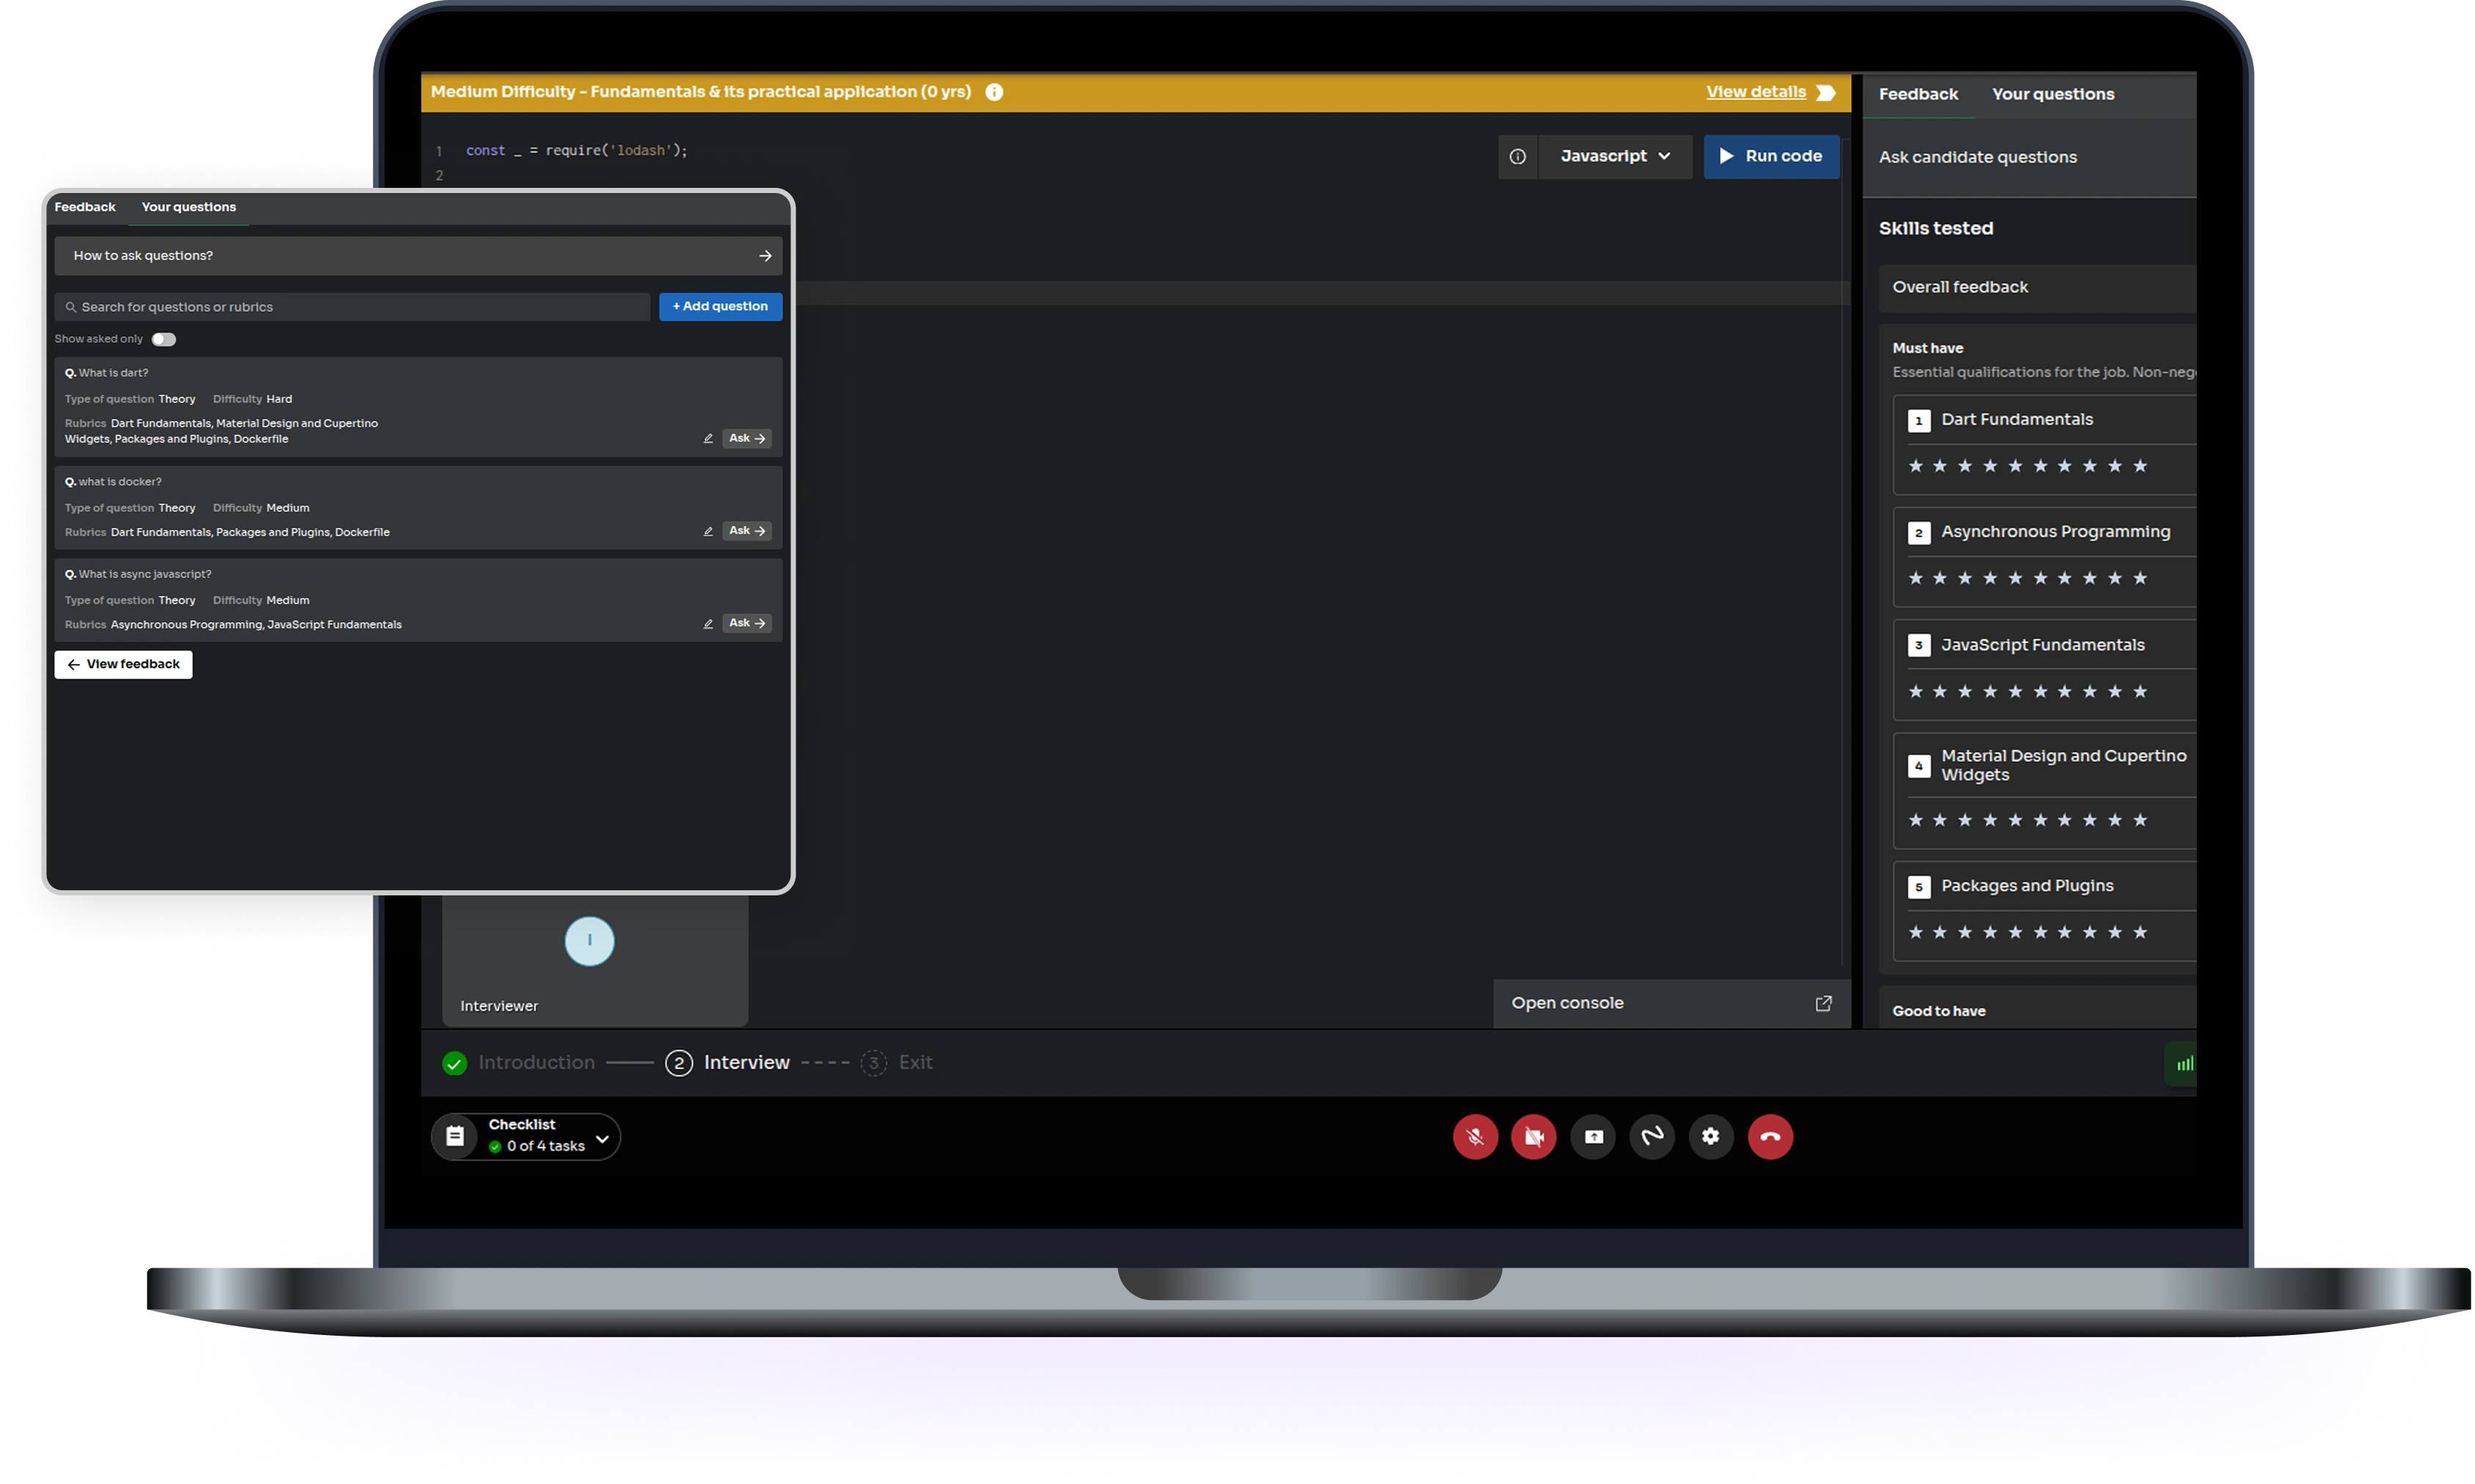Rate Dart Fundamentals with the tenth star
The height and width of the screenshot is (1484, 2475).
2139,466
